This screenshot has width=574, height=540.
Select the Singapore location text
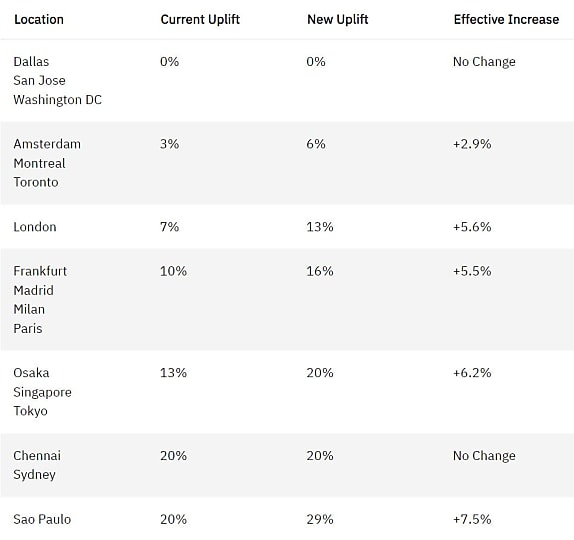coord(42,392)
